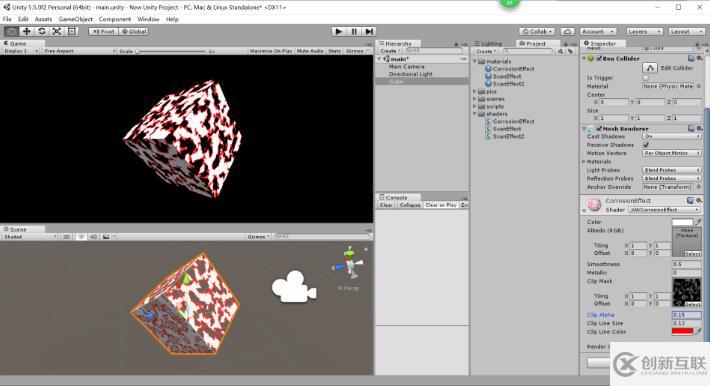Click the Hierarchy Create button

390,51
